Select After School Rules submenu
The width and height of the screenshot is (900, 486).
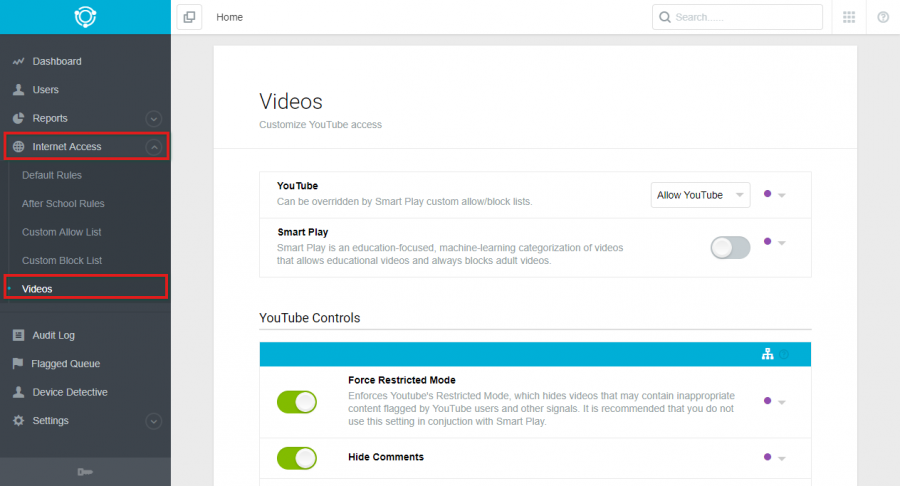coord(63,204)
